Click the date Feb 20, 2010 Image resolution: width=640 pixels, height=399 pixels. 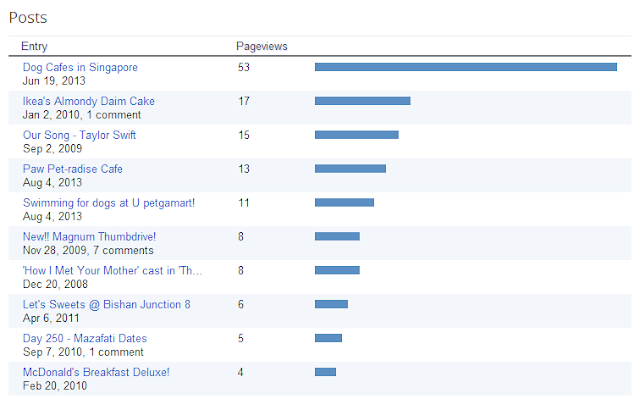pos(55,386)
